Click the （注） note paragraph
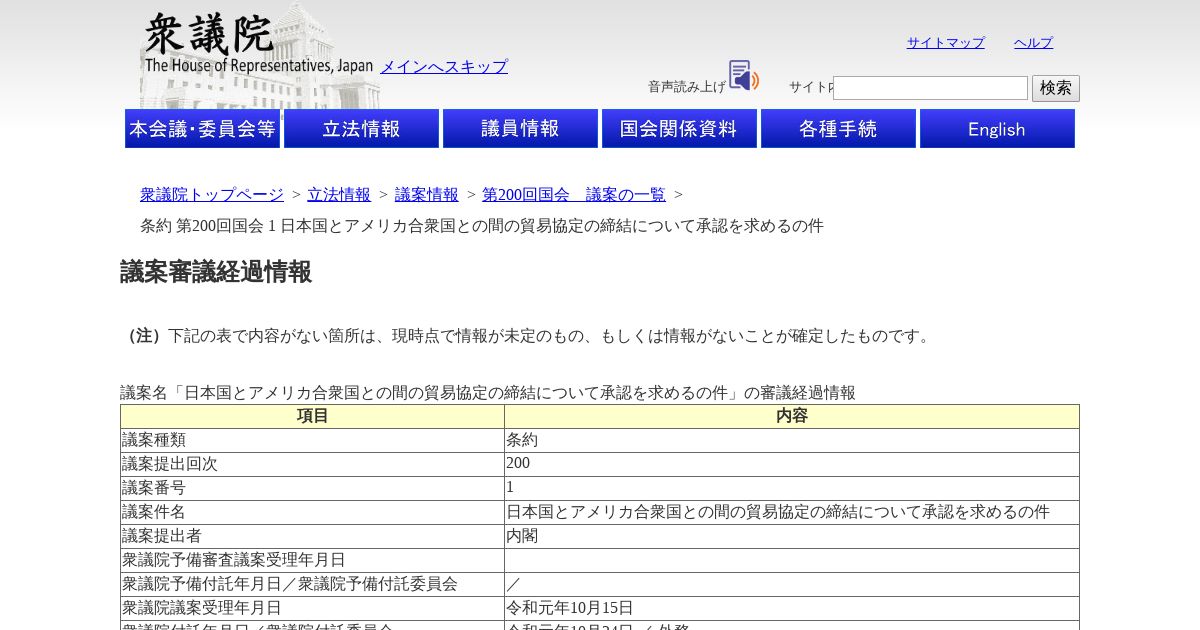The width and height of the screenshot is (1200, 630). (x=527, y=336)
